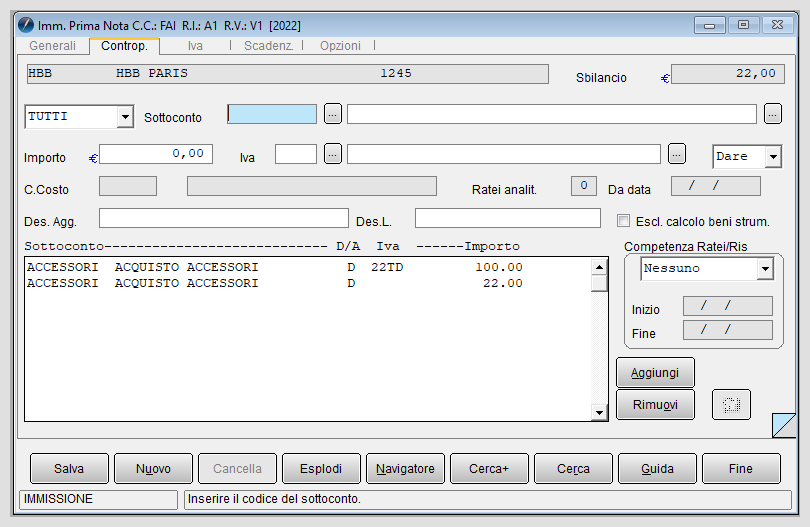This screenshot has width=810, height=527.
Task: Click the Inizio date field
Action: coord(728,306)
